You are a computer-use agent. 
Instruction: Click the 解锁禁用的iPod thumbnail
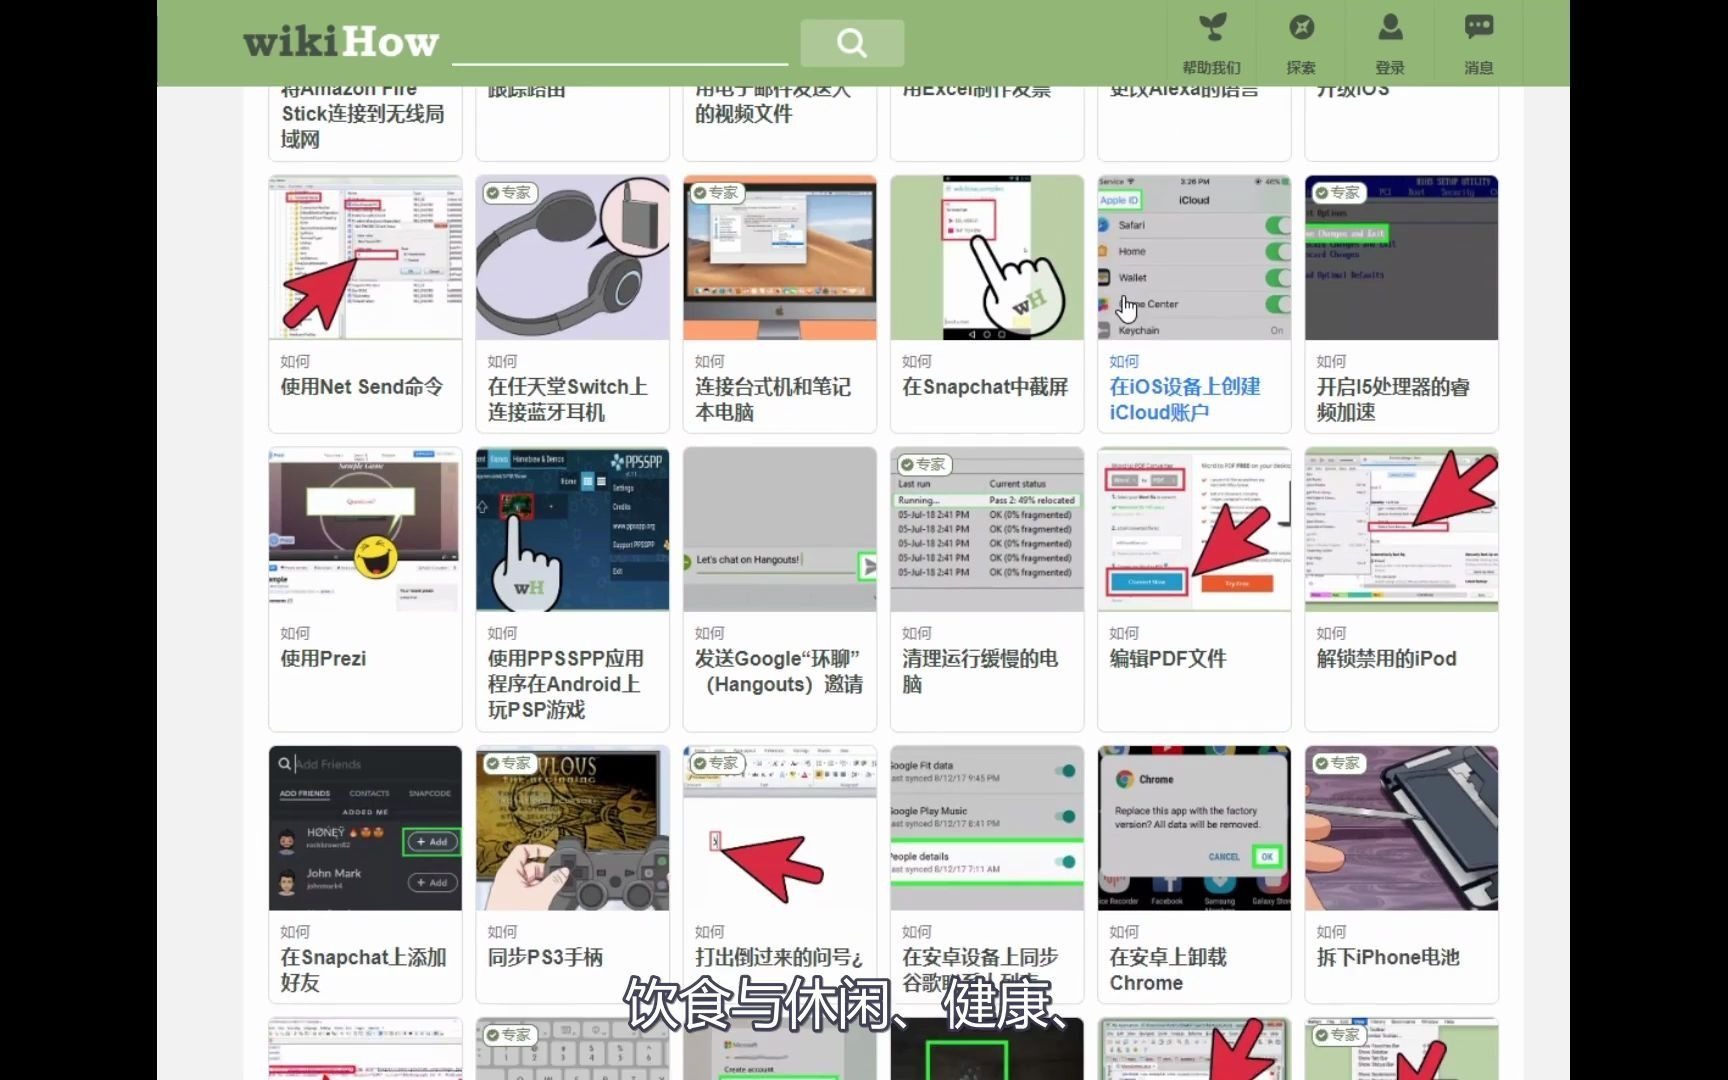(1401, 530)
